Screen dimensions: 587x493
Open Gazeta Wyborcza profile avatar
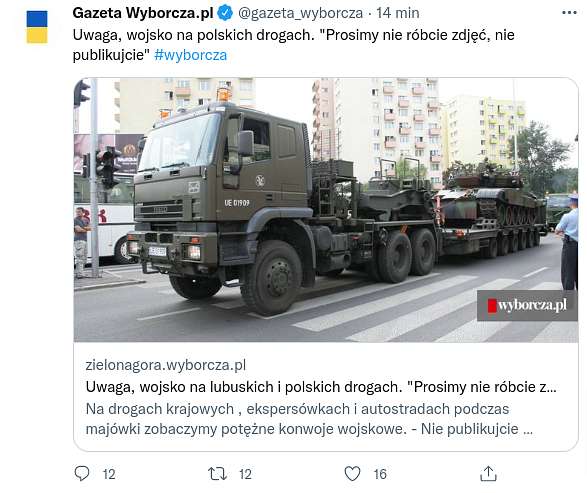(37, 27)
